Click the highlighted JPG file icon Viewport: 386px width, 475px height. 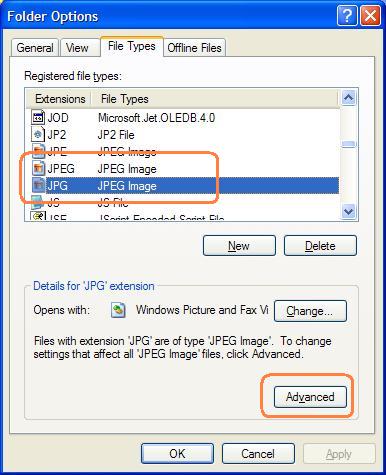click(x=38, y=185)
